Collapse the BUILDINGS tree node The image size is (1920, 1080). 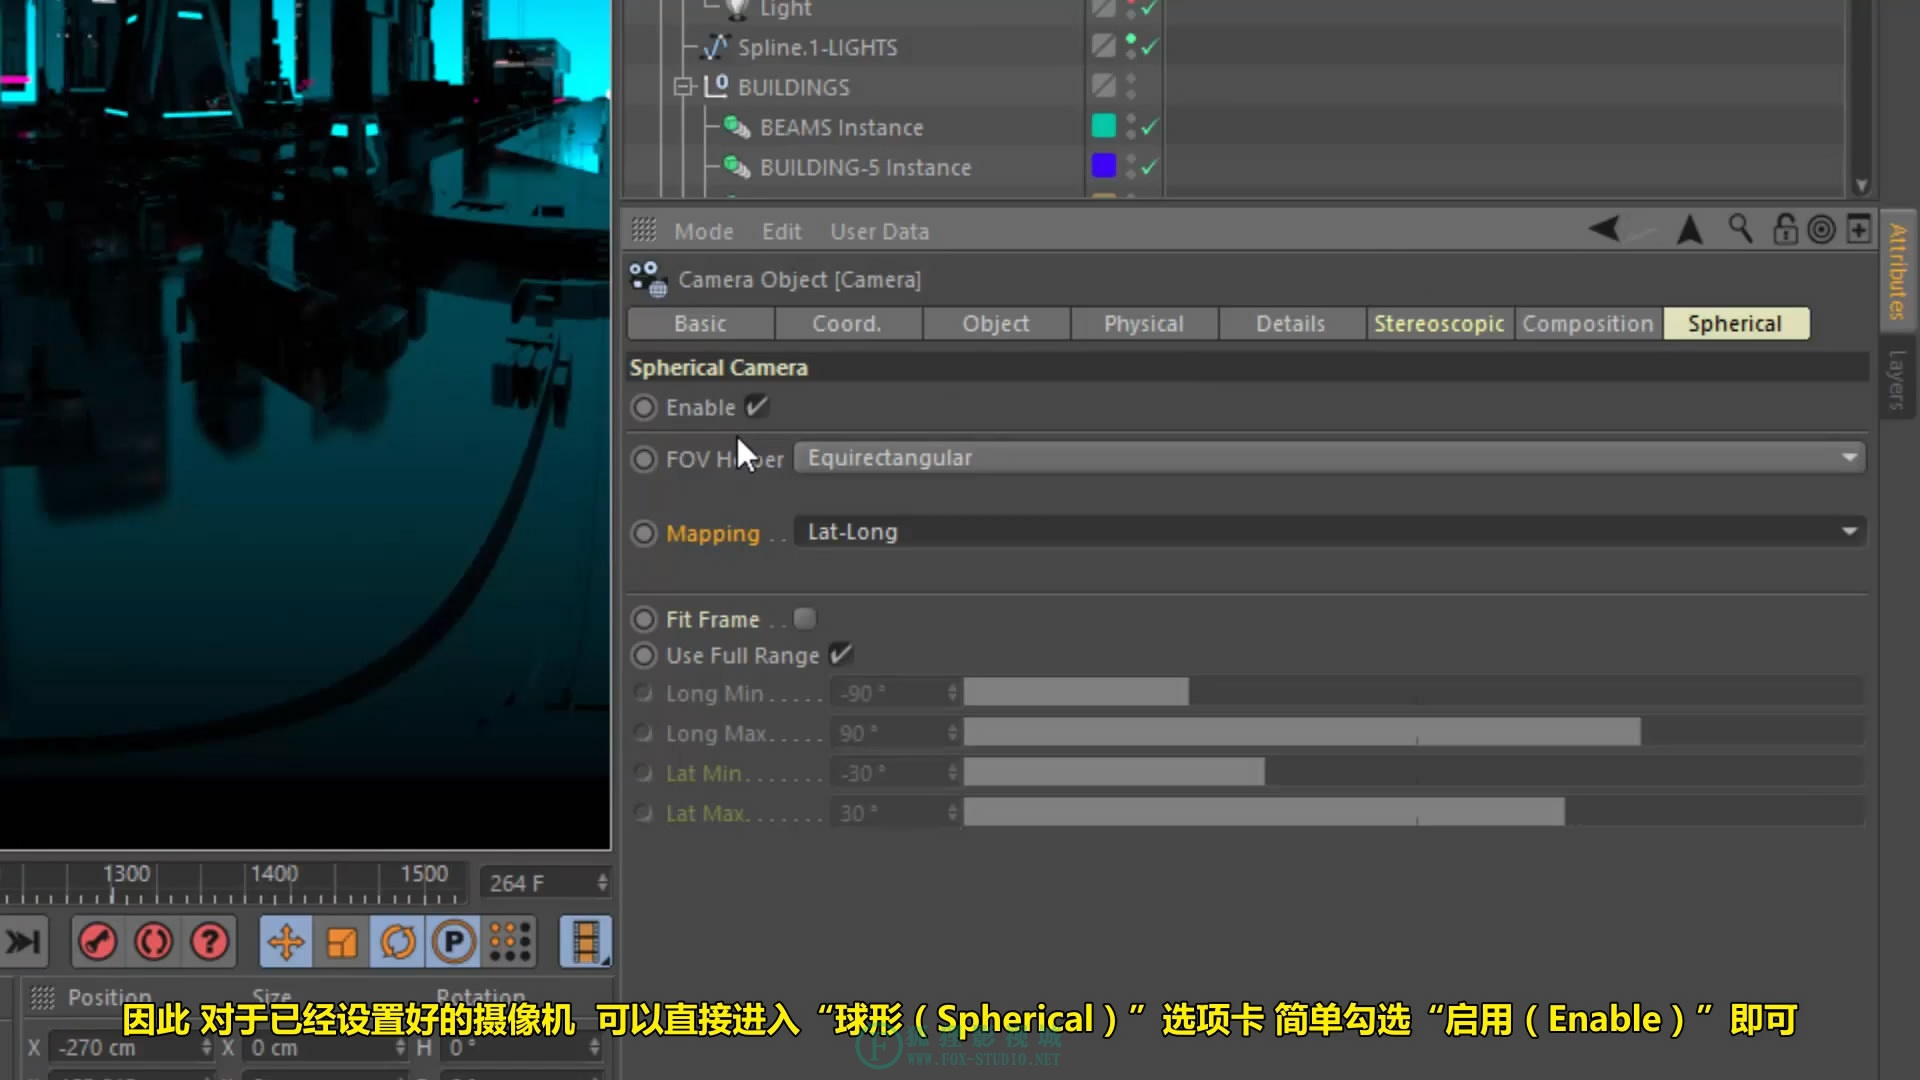click(683, 87)
